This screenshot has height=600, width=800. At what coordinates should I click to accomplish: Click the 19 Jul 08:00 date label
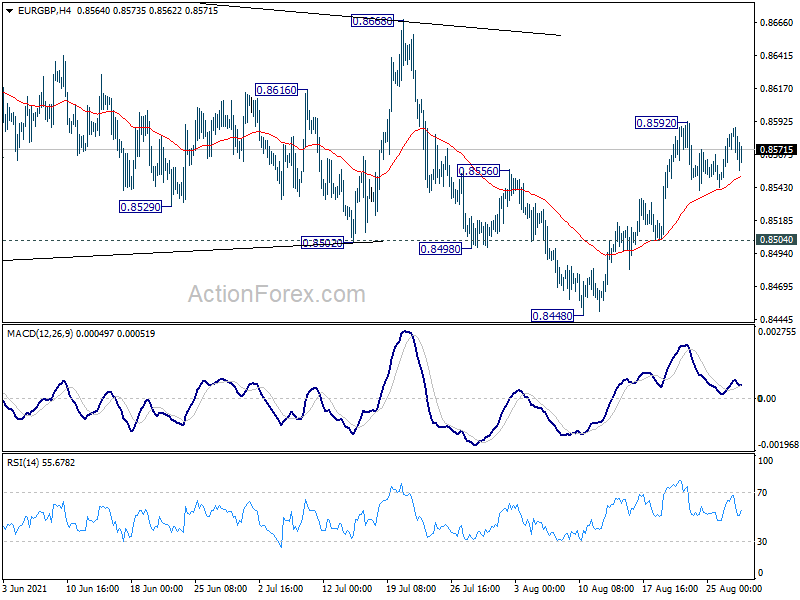point(411,589)
